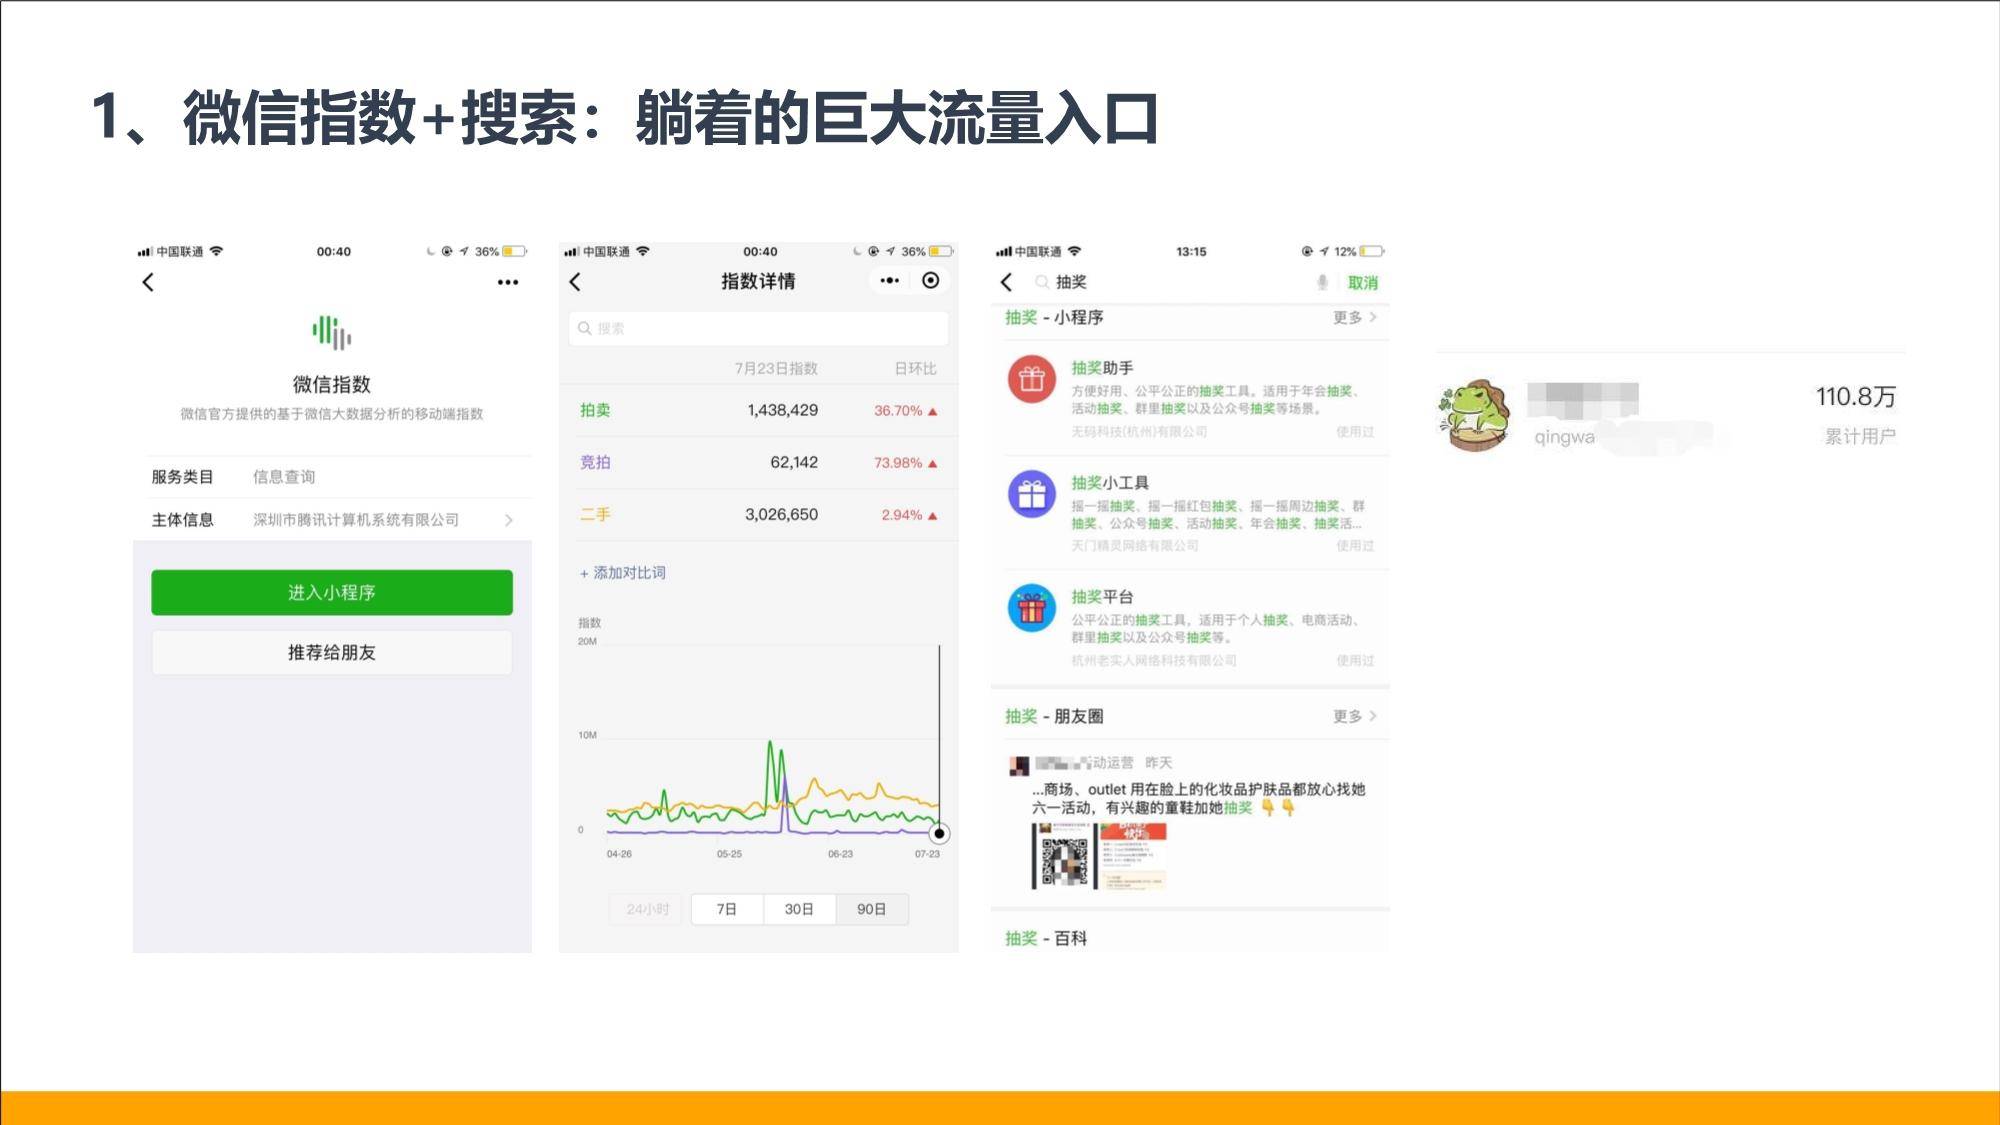
Task: Click the 3,026,650 index value
Action: click(x=781, y=514)
